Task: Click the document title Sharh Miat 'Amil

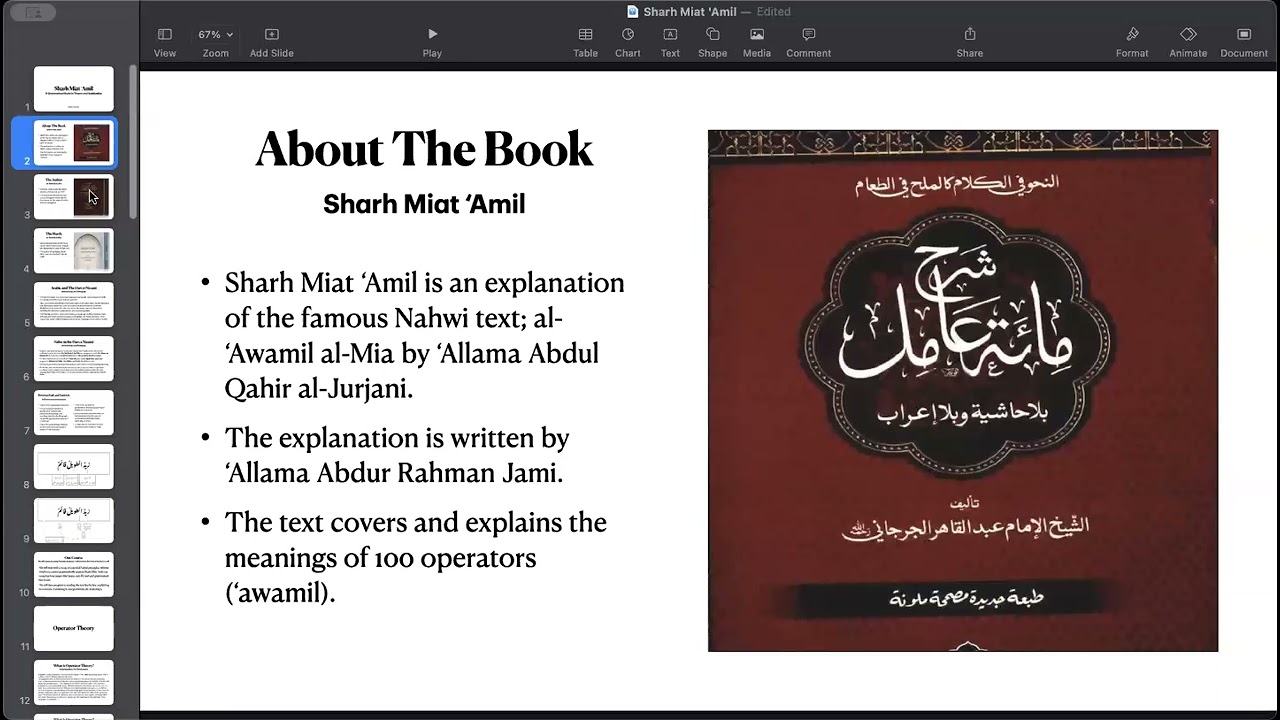Action: pos(690,12)
